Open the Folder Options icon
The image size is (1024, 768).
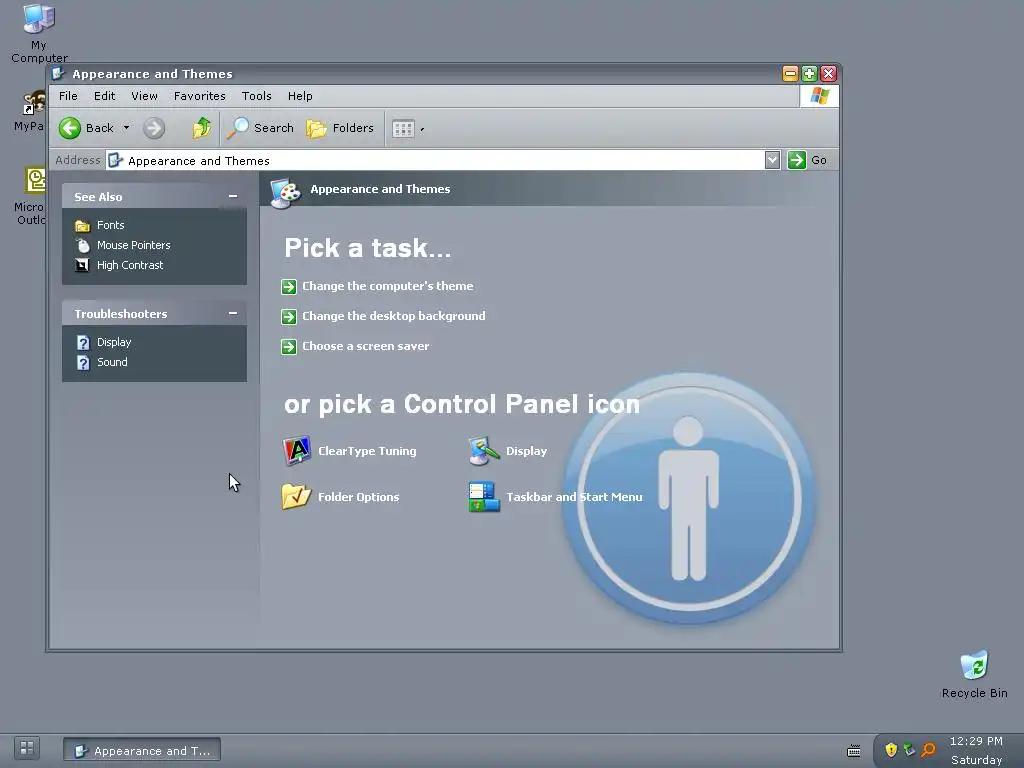tap(296, 497)
